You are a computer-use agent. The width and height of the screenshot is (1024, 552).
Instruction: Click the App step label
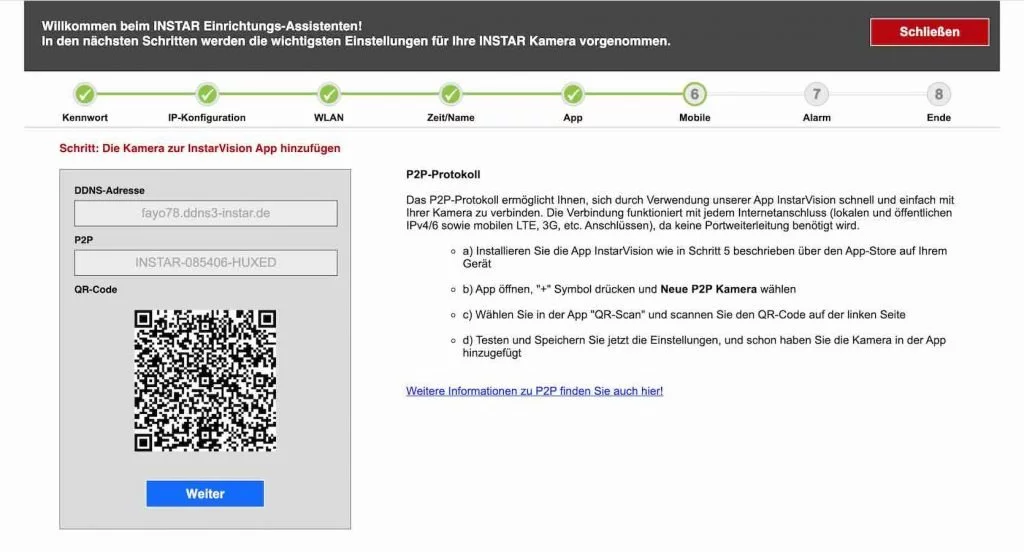[x=573, y=118]
